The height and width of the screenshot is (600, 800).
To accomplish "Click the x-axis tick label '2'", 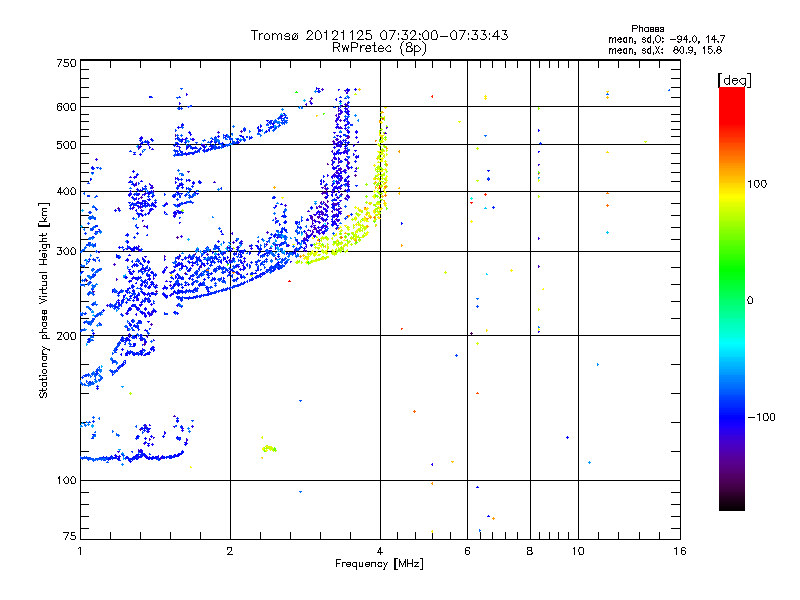I will [x=230, y=551].
